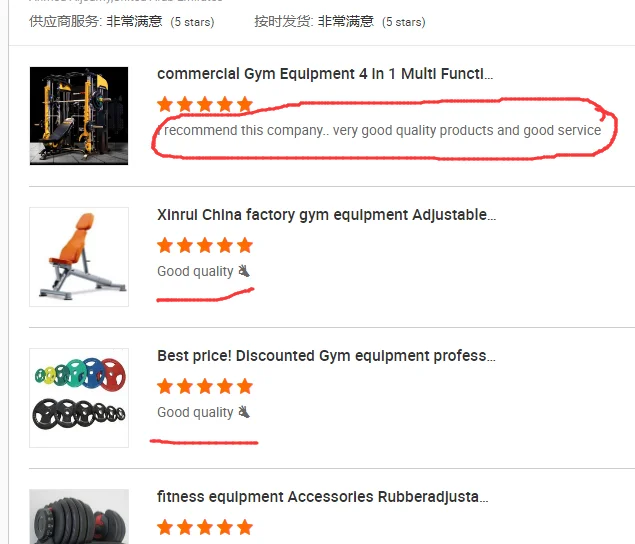Click third star of Xinrui bench rating

click(x=205, y=245)
